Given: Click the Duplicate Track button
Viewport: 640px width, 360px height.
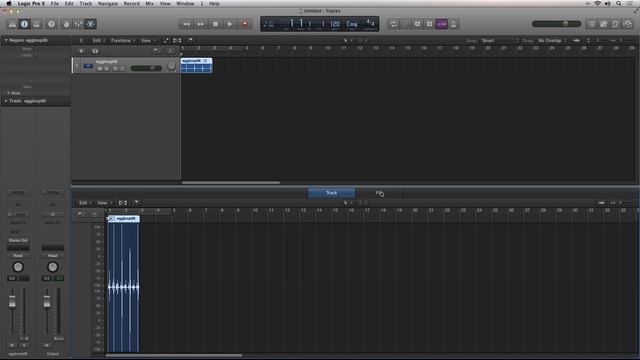Looking at the screenshot, I should 95,51.
